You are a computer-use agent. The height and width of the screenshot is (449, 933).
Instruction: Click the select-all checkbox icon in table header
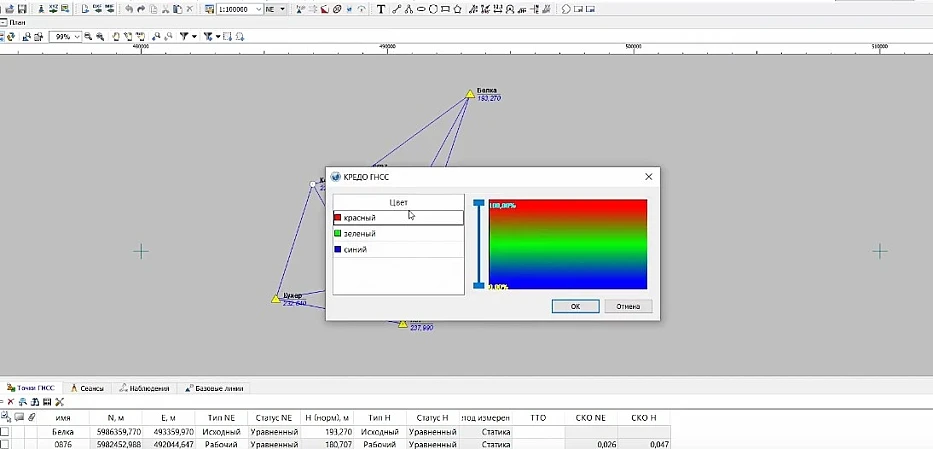coord(5,417)
